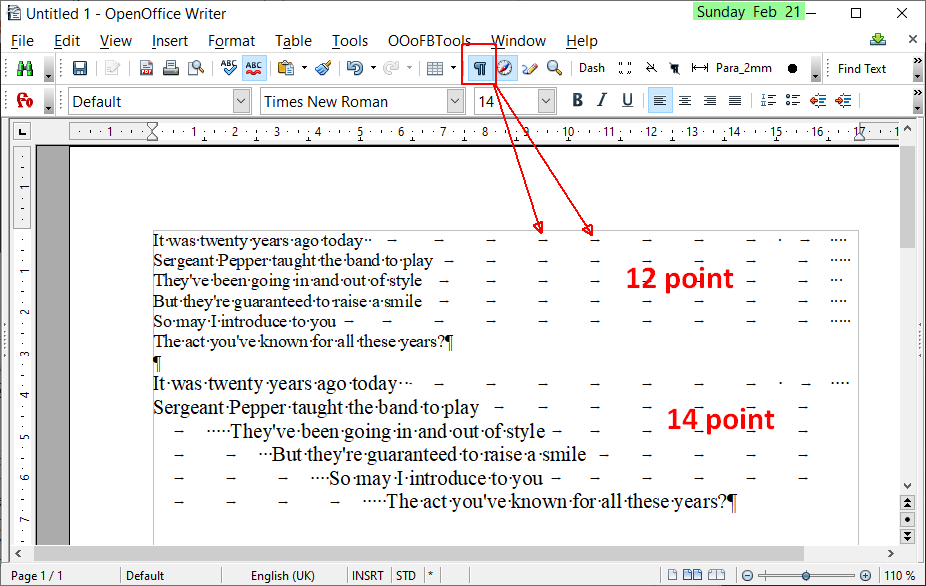Click the width arrow icon before Para_2mm
Screen dimensions: 926x586
[x=700, y=69]
